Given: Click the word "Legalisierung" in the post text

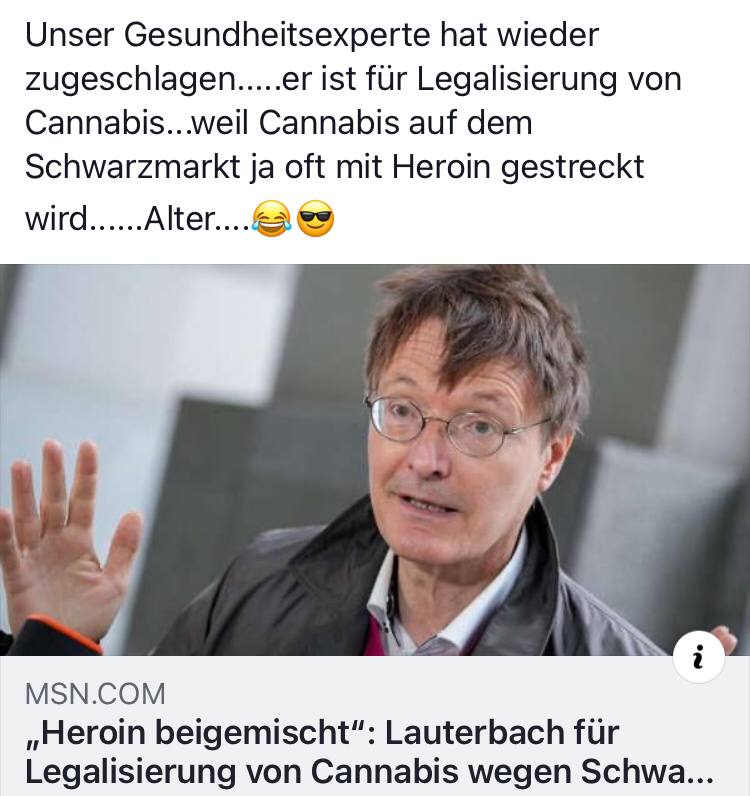Looking at the screenshot, I should pyautogui.click(x=515, y=79).
